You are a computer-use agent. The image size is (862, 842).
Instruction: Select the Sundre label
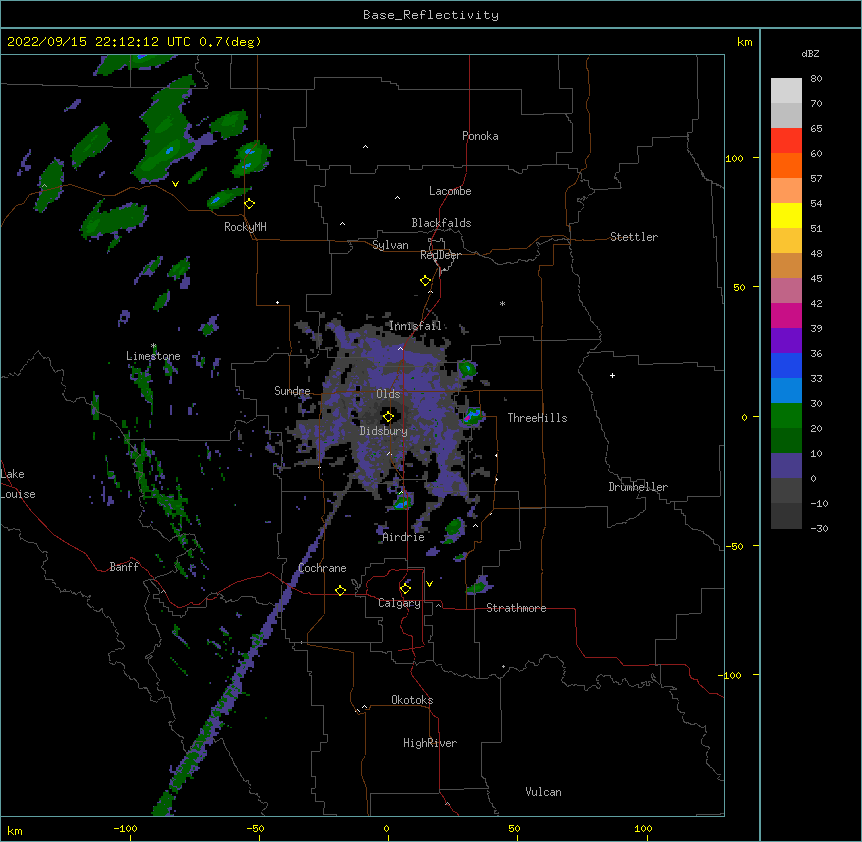[292, 391]
